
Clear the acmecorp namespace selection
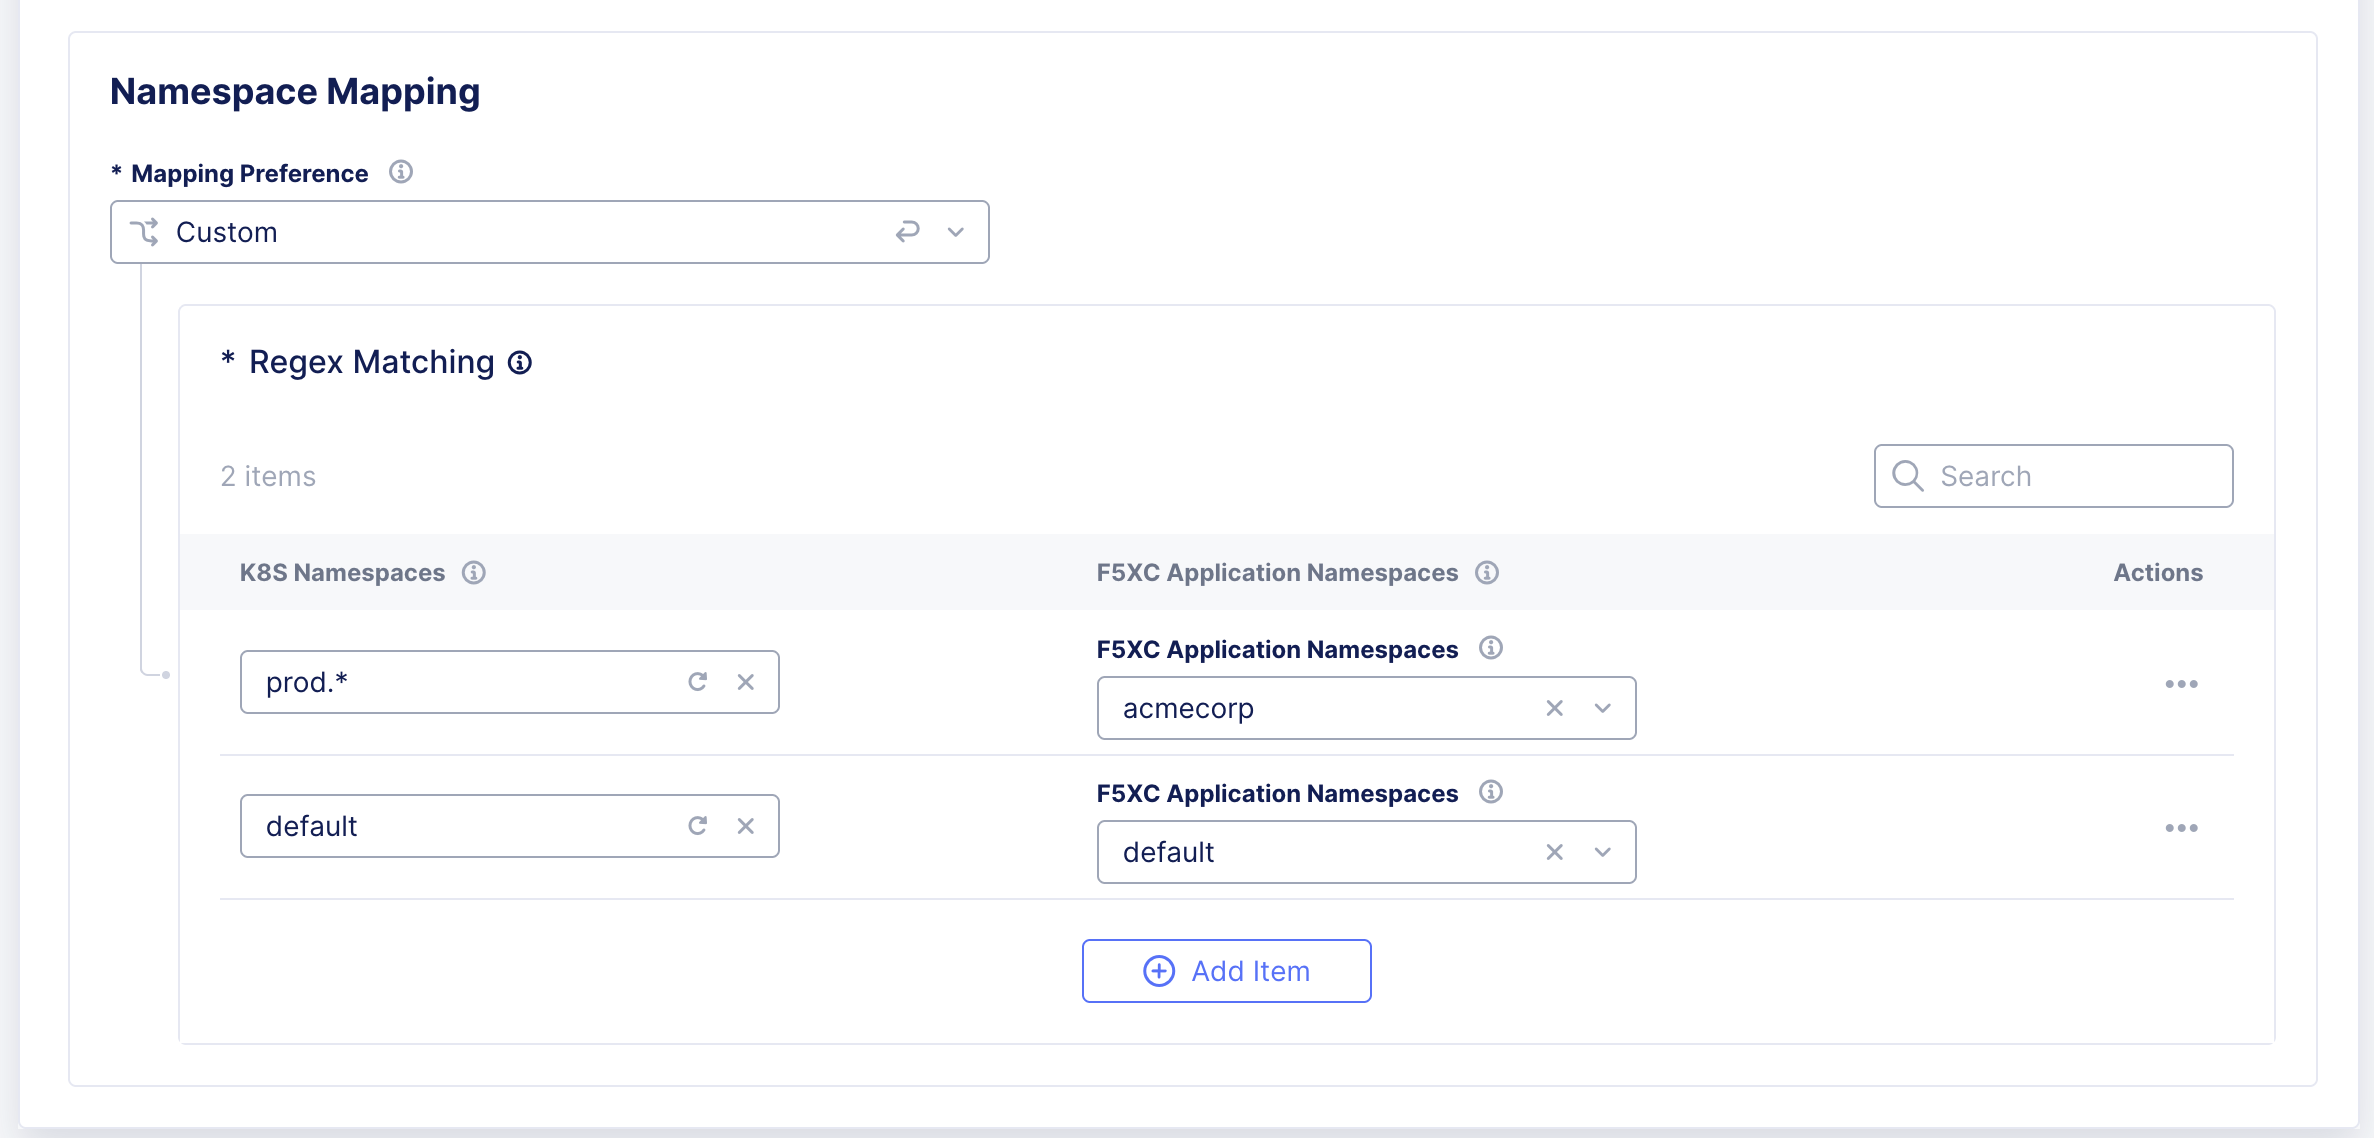coord(1554,708)
